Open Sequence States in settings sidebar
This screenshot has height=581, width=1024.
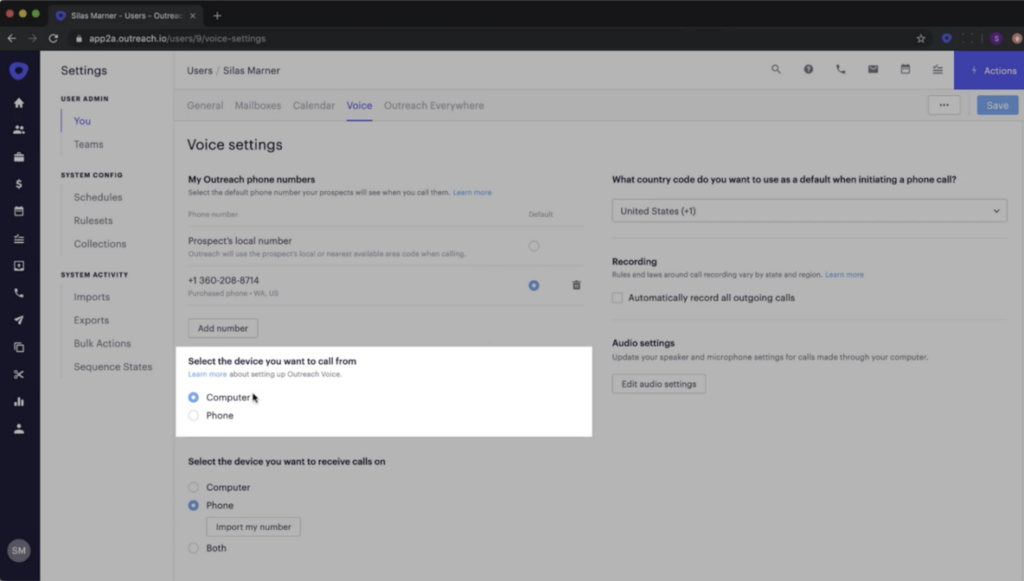click(113, 367)
